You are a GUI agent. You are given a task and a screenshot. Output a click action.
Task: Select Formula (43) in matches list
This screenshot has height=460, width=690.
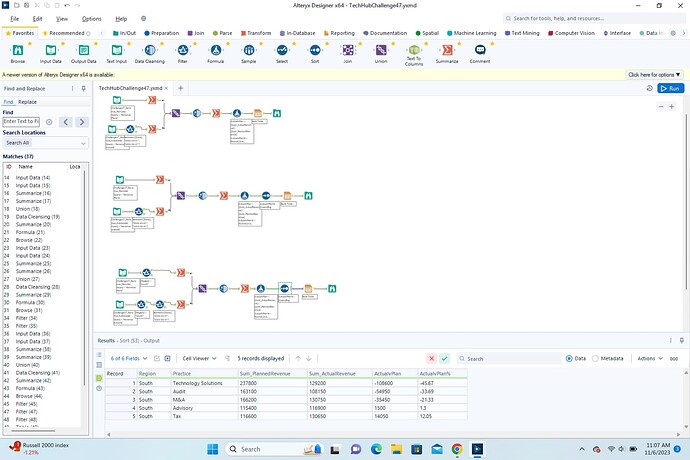click(30, 388)
